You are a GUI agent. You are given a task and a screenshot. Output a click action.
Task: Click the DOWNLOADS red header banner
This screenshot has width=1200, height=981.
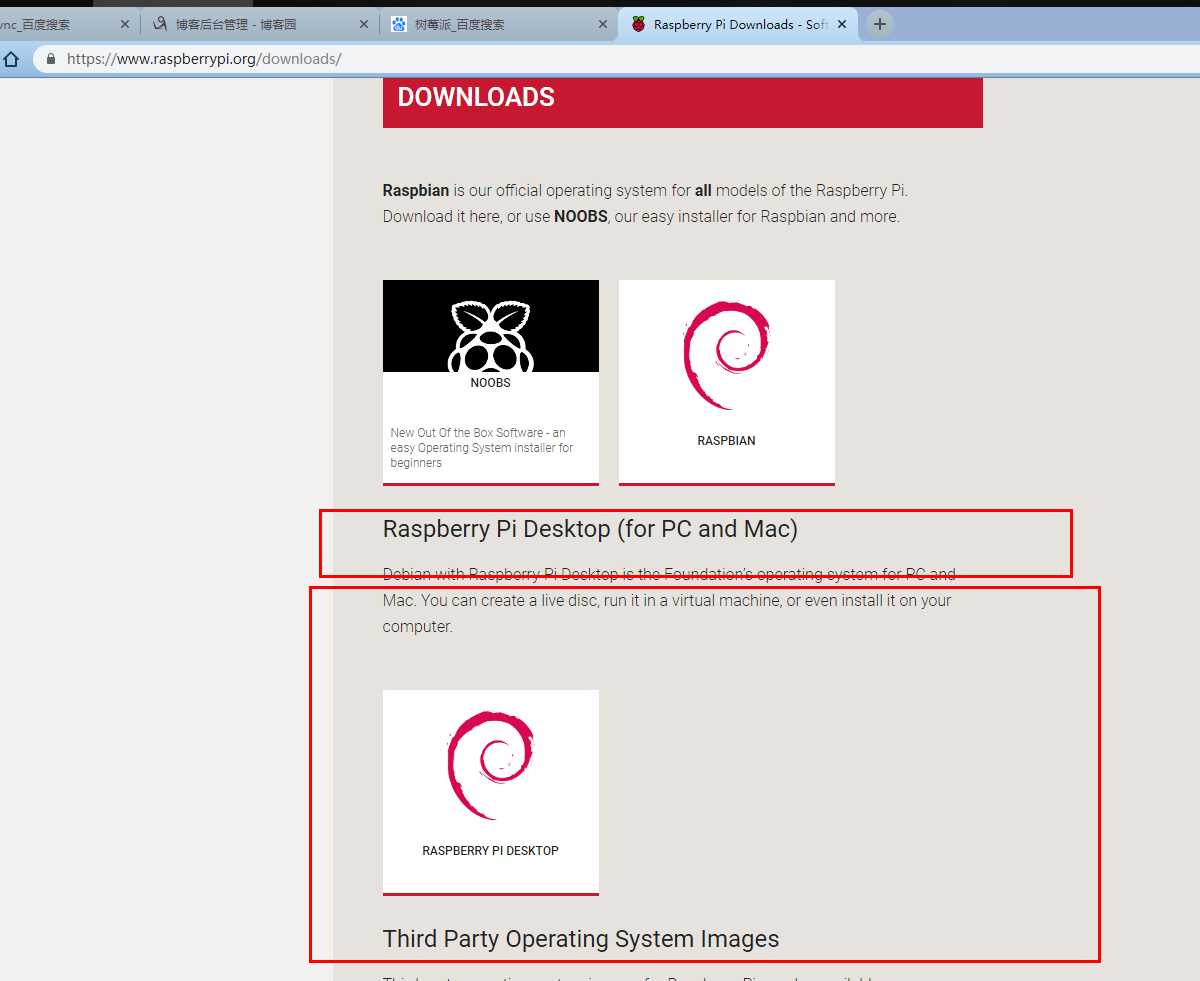click(x=683, y=102)
